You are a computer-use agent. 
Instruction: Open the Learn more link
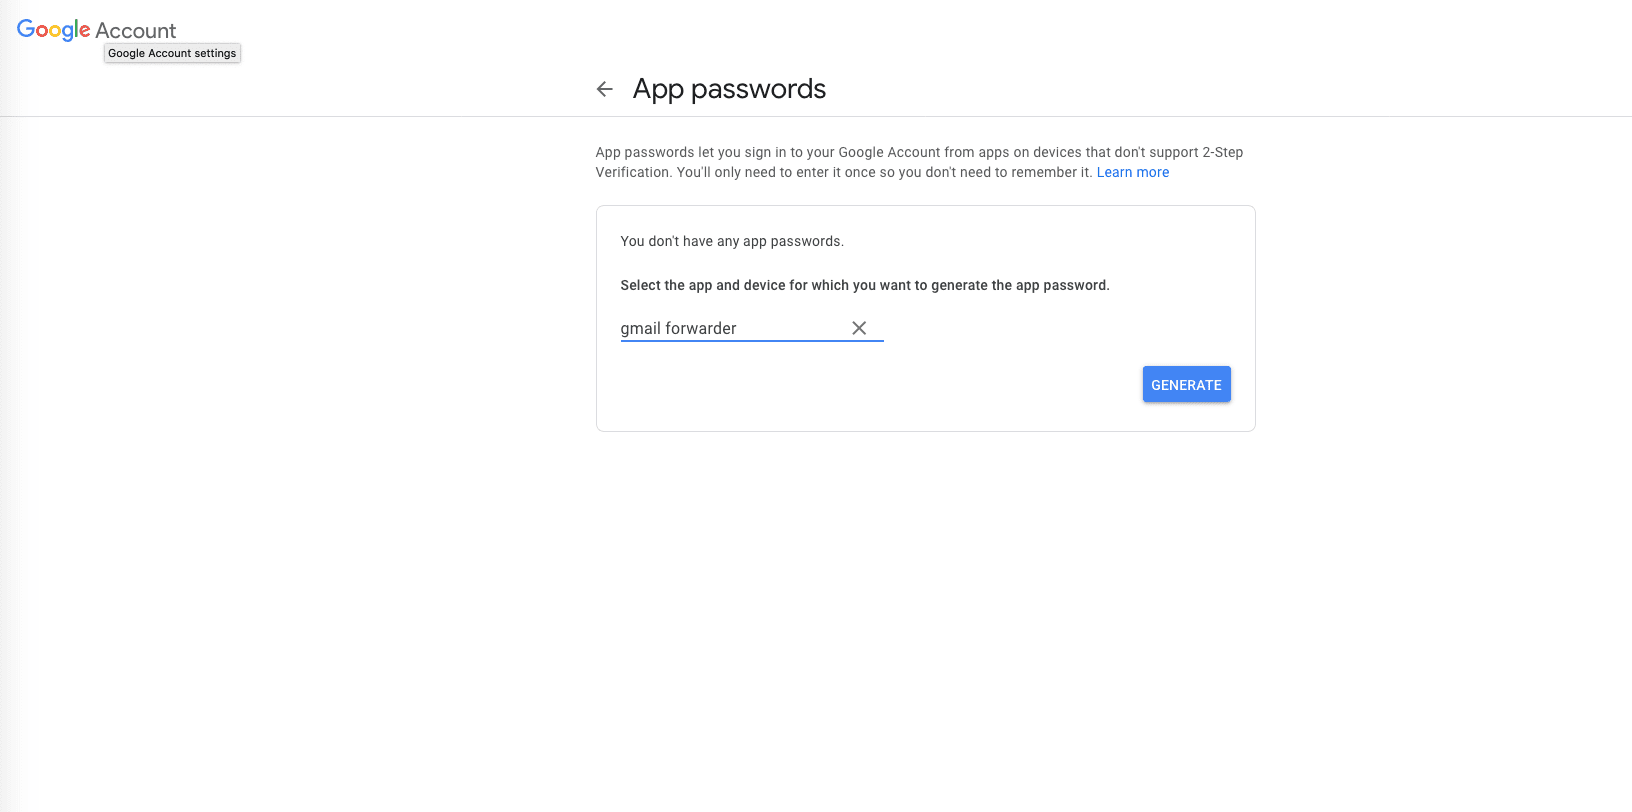1132,172
